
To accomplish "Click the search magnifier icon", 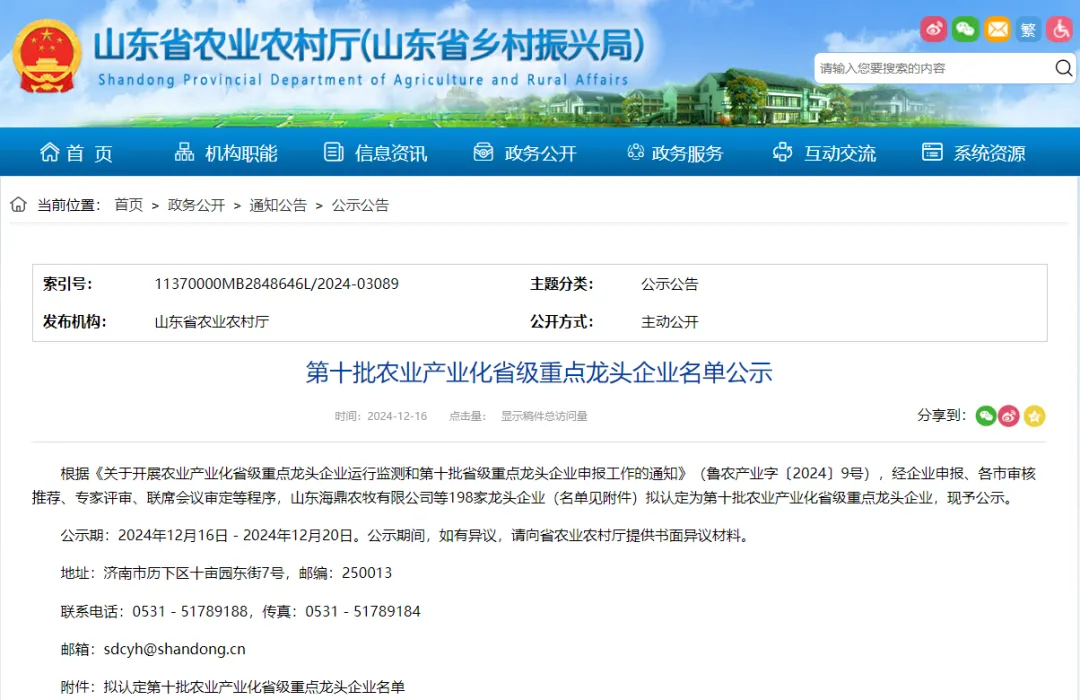I will pos(1063,68).
